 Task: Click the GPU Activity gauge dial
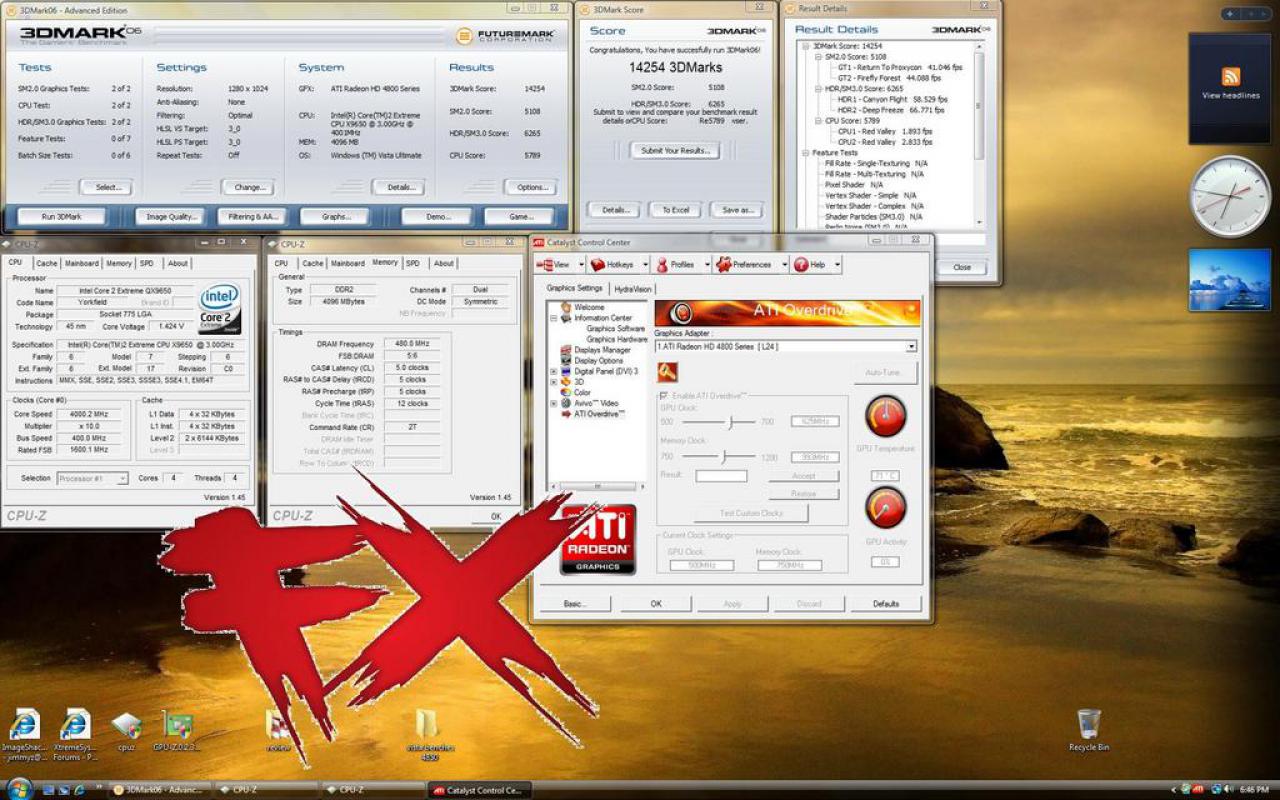(885, 507)
